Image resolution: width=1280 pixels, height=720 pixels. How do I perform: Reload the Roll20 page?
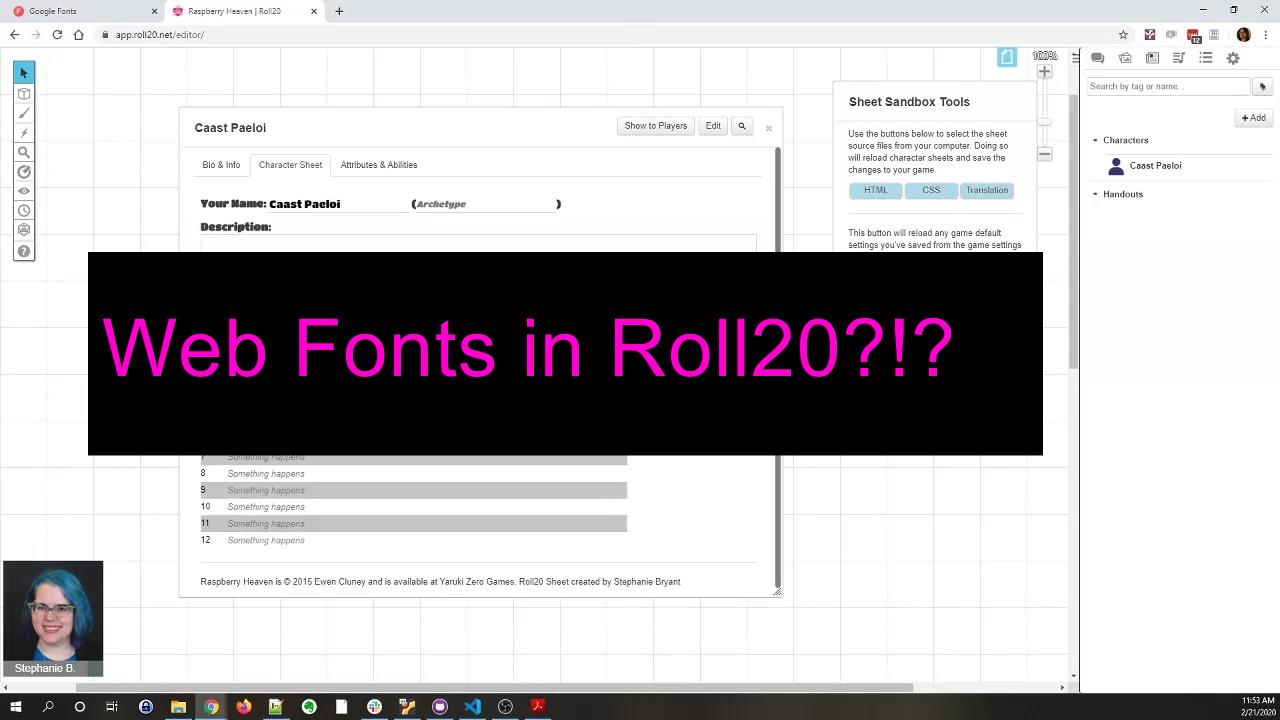coord(57,35)
